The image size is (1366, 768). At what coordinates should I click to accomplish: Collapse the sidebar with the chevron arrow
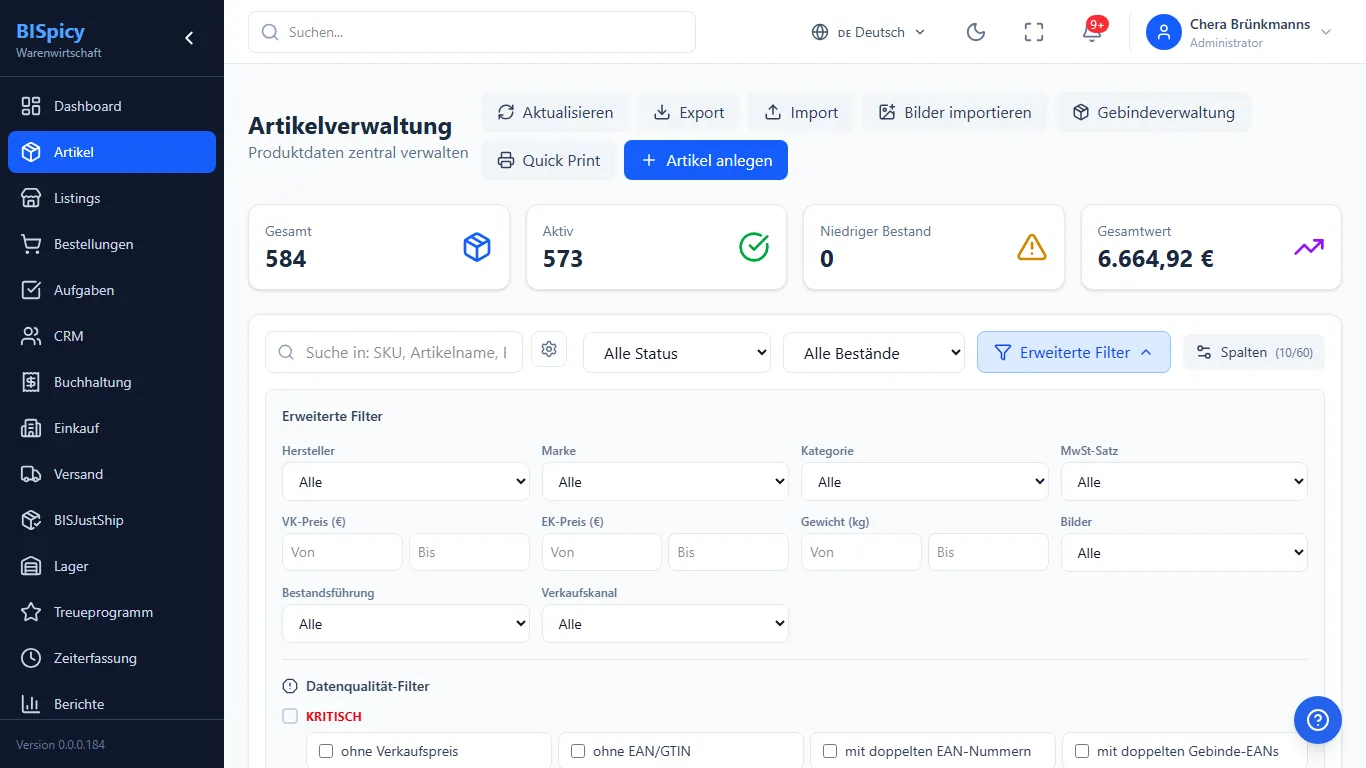(189, 38)
